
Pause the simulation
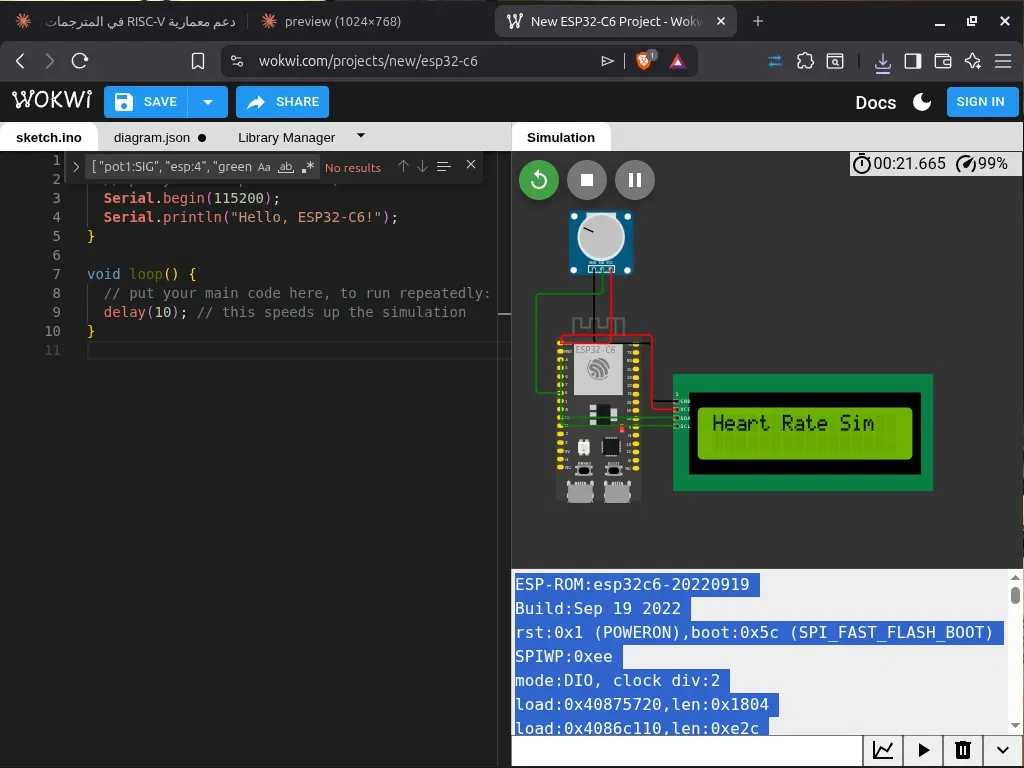coord(634,180)
